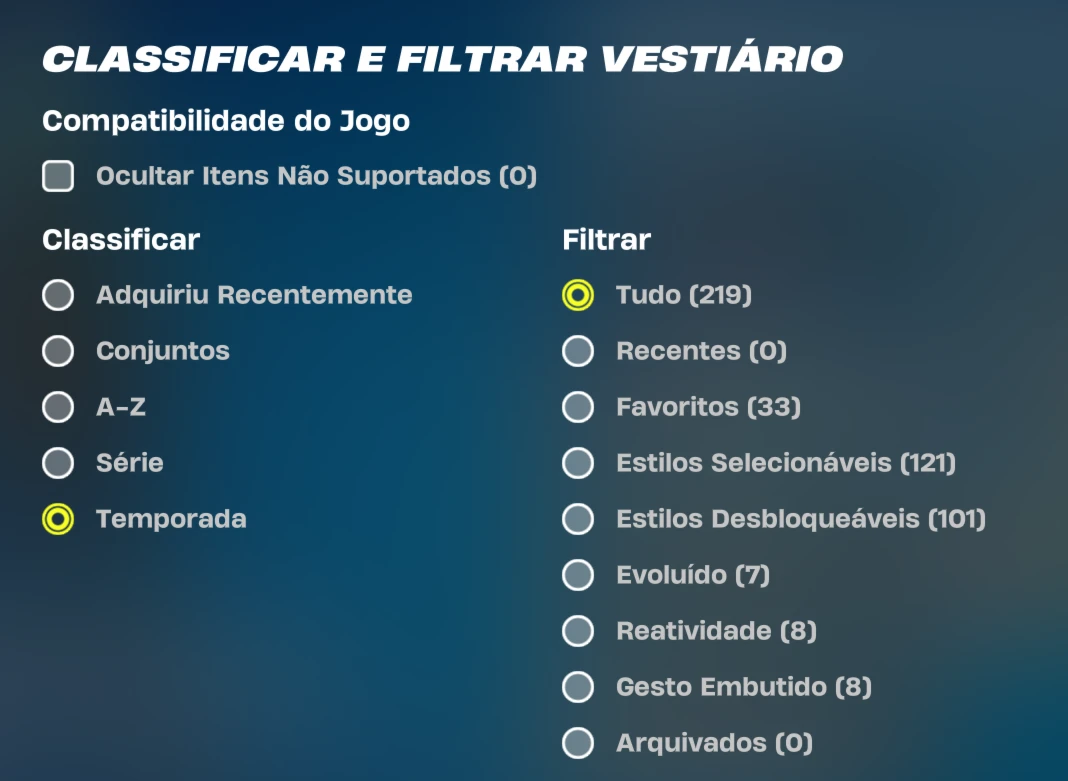Show only Favoritos (33)
This screenshot has height=781, width=1068.
click(x=578, y=408)
